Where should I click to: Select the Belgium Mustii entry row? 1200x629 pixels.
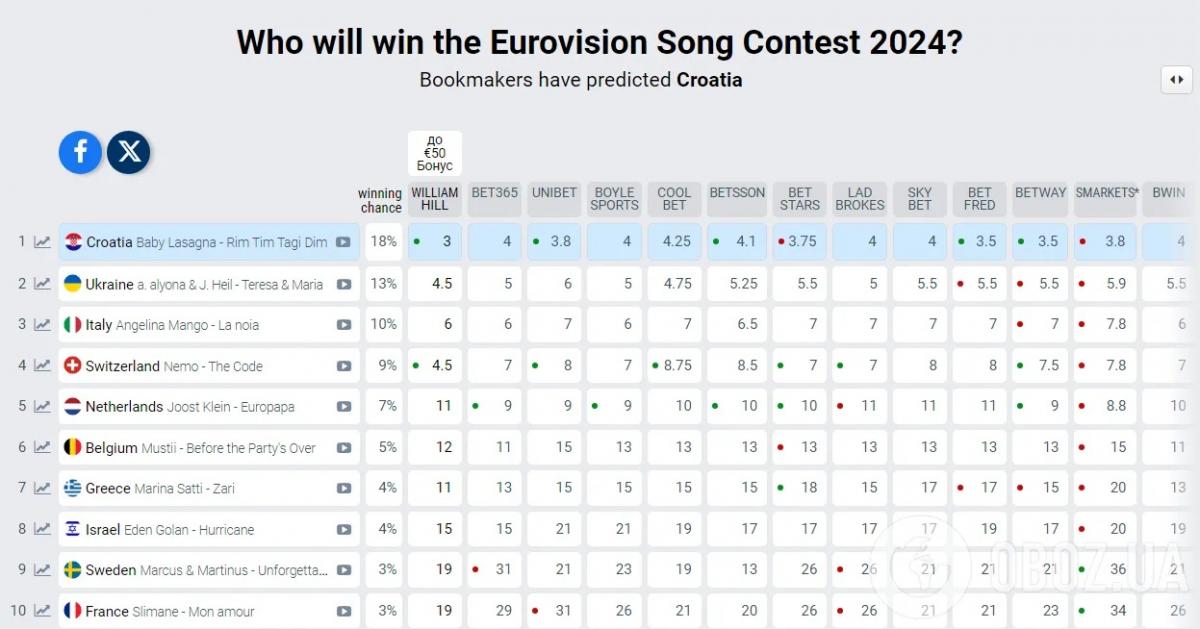[x=209, y=448]
